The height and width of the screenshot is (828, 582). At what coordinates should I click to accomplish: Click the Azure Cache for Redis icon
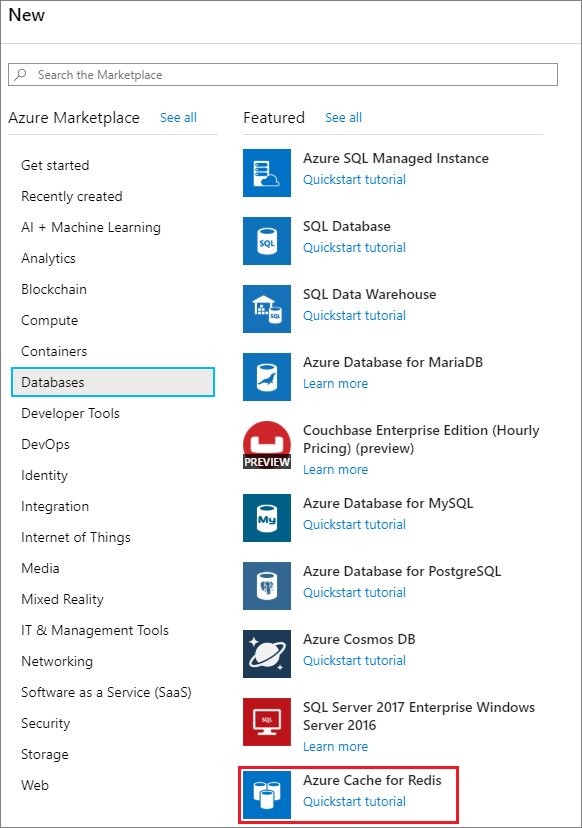(266, 794)
